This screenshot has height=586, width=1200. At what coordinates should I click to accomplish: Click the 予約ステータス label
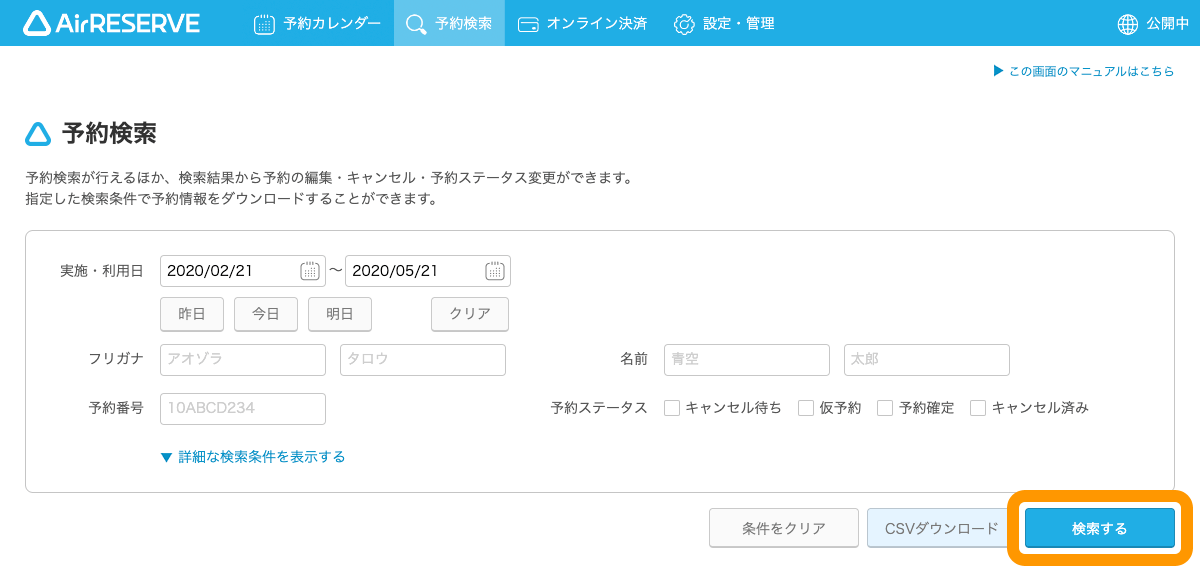pyautogui.click(x=599, y=408)
